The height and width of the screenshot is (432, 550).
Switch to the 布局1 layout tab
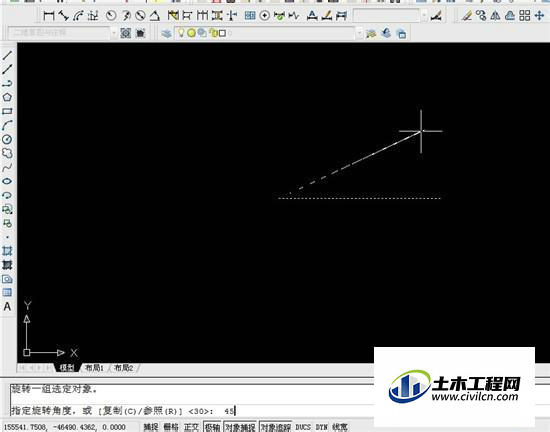94,368
